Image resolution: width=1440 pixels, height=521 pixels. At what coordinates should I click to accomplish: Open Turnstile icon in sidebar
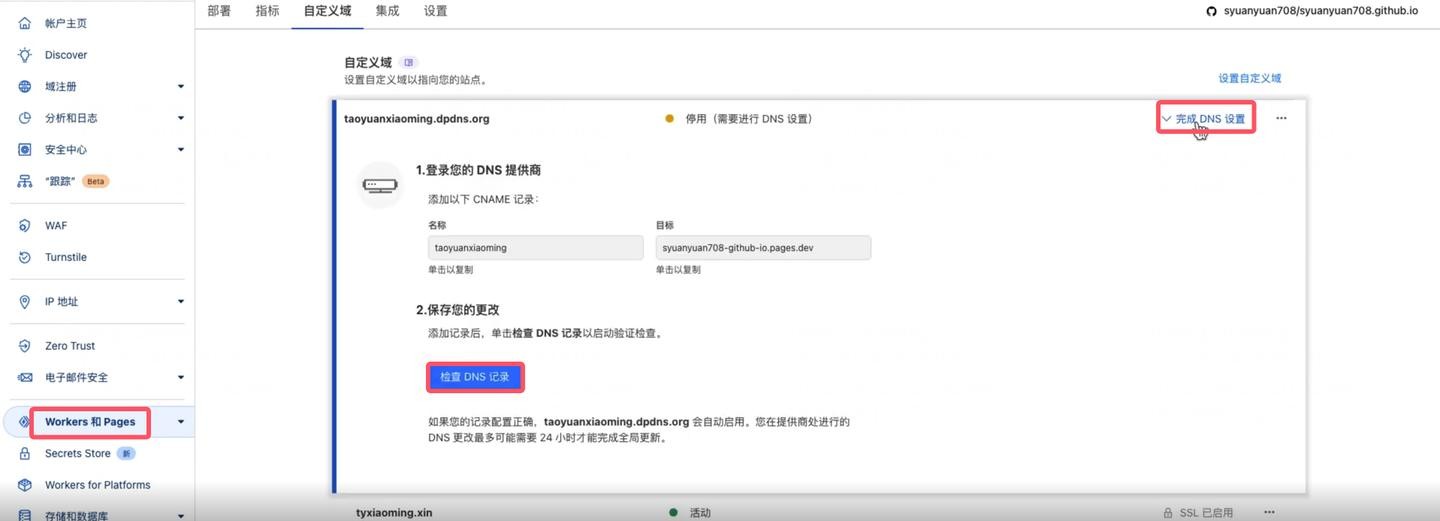click(25, 257)
